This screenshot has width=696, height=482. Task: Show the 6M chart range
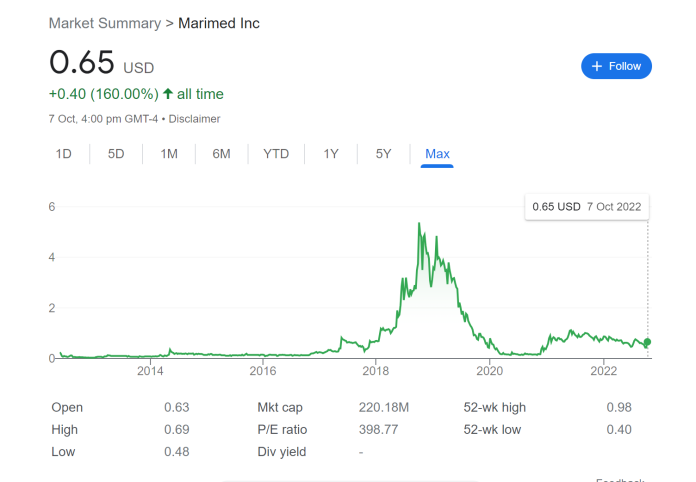[221, 154]
